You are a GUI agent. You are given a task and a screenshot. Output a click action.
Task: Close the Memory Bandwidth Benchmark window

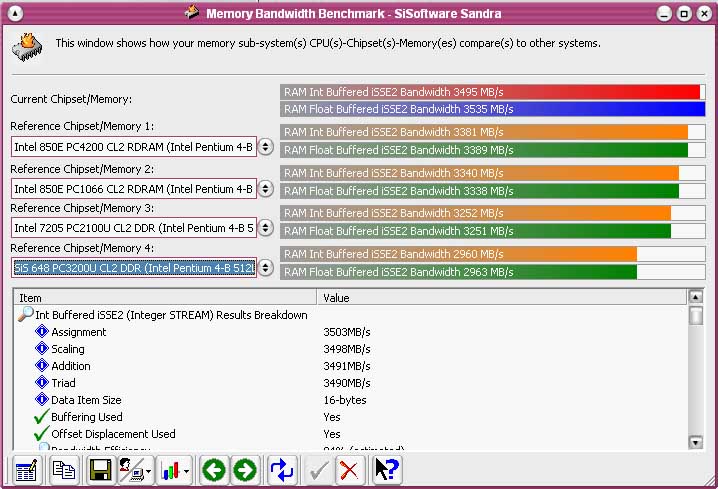(704, 14)
